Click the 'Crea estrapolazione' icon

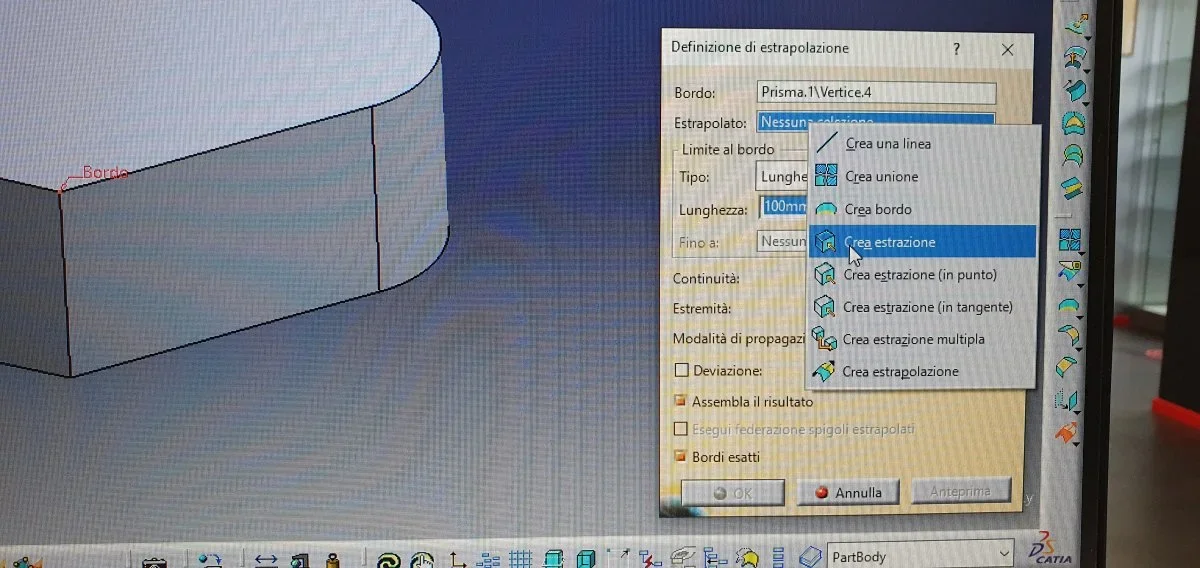click(x=824, y=371)
